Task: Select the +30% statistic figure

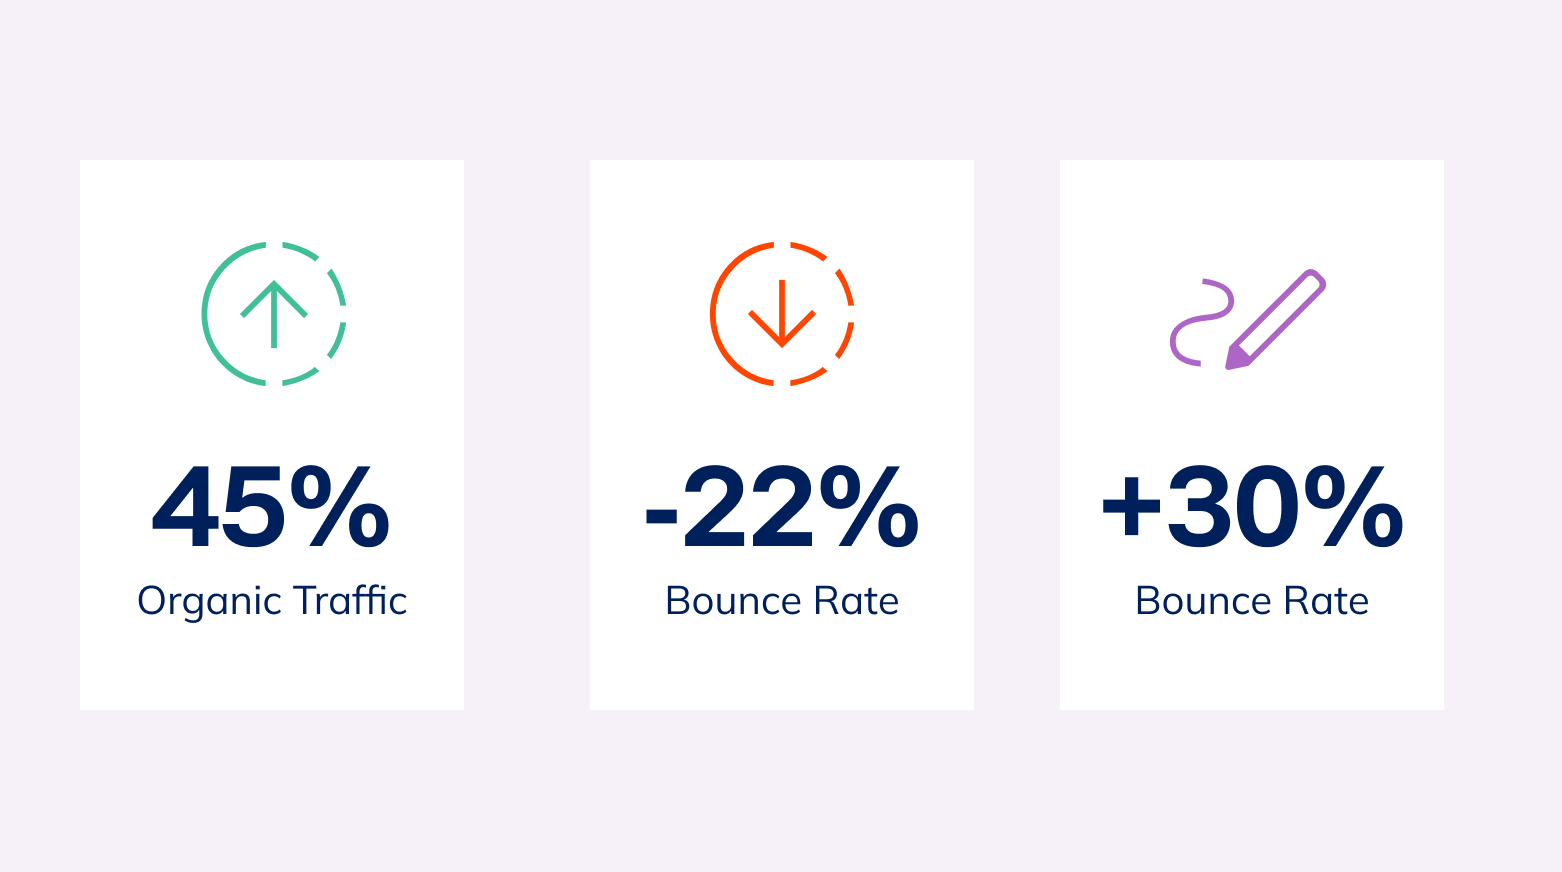Action: point(1252,506)
